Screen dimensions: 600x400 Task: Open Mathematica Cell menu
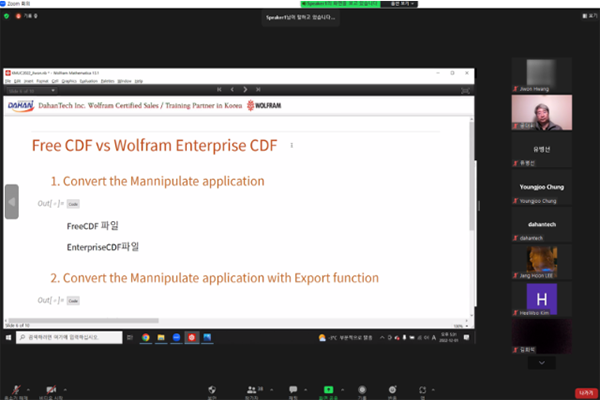[x=55, y=81]
